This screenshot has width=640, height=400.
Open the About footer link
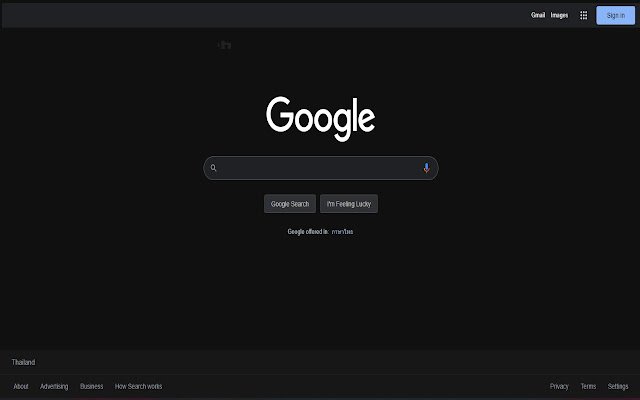click(x=21, y=386)
